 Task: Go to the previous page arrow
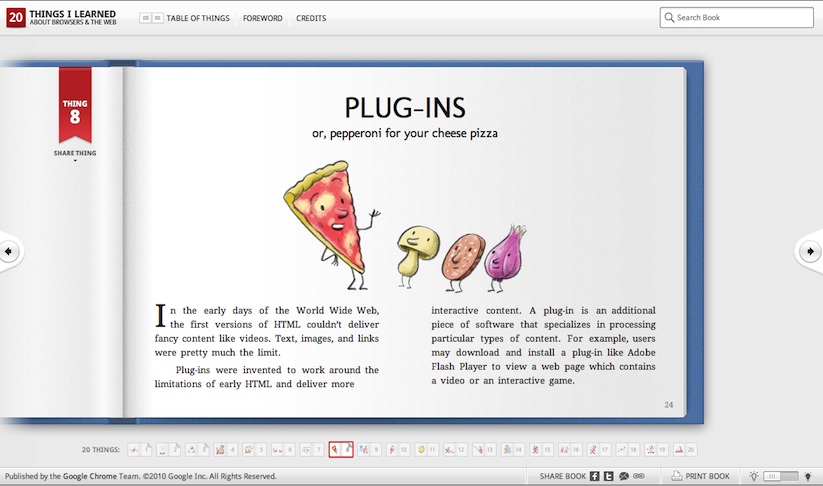pos(9,251)
